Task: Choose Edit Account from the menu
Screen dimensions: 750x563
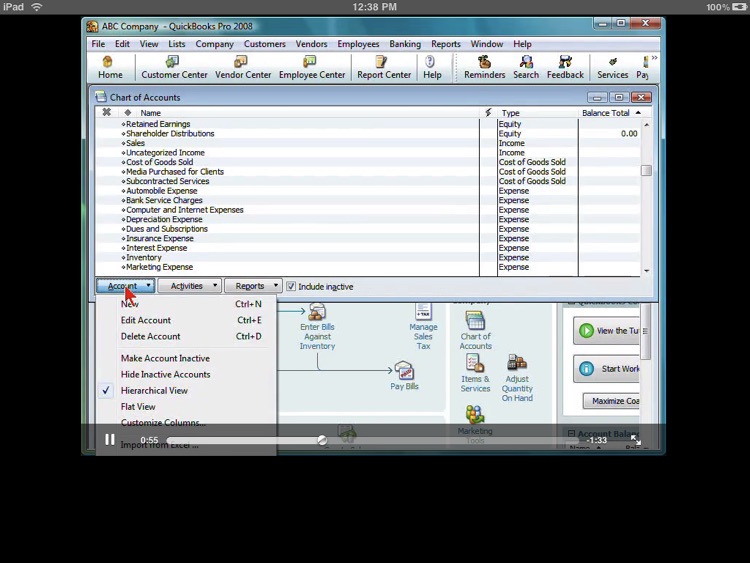Action: point(146,320)
